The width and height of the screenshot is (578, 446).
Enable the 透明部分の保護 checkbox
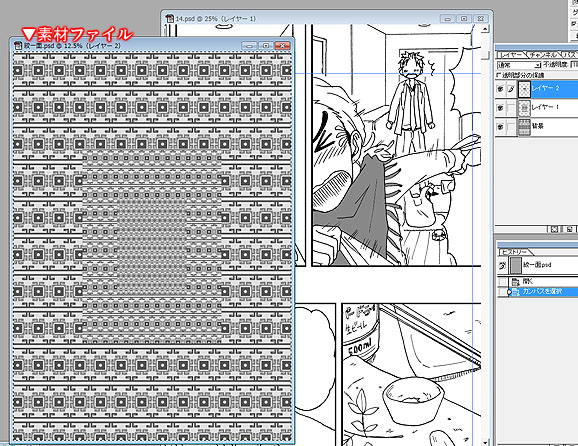[499, 75]
